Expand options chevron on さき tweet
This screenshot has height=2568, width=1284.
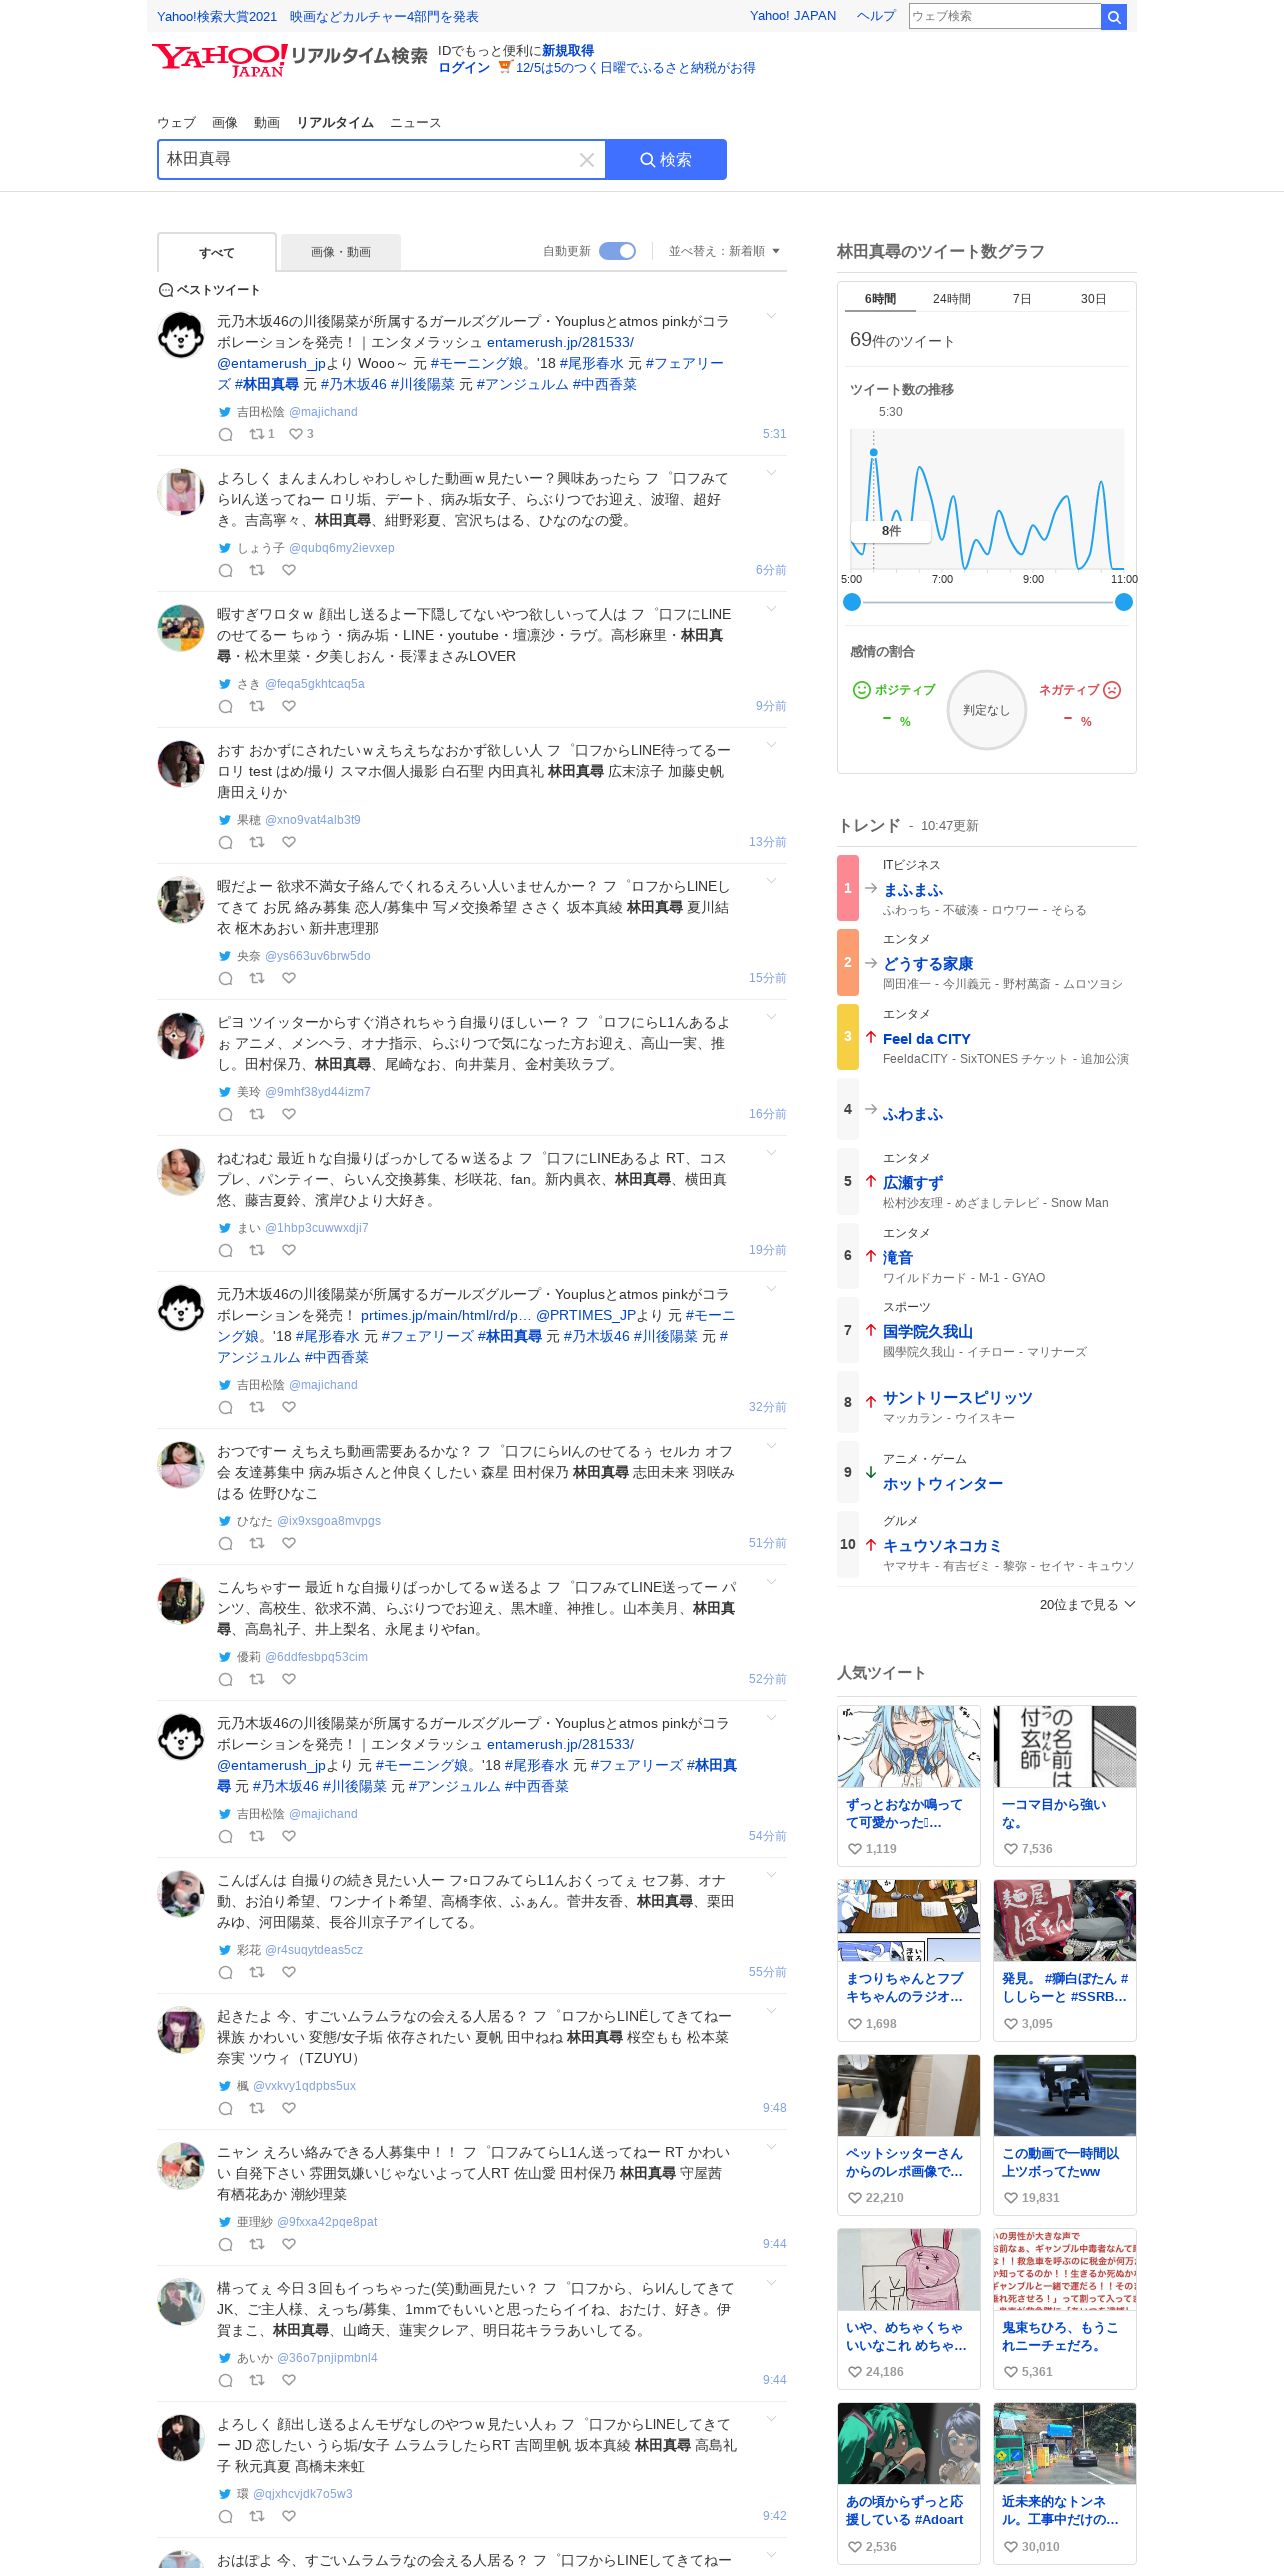pos(771,609)
